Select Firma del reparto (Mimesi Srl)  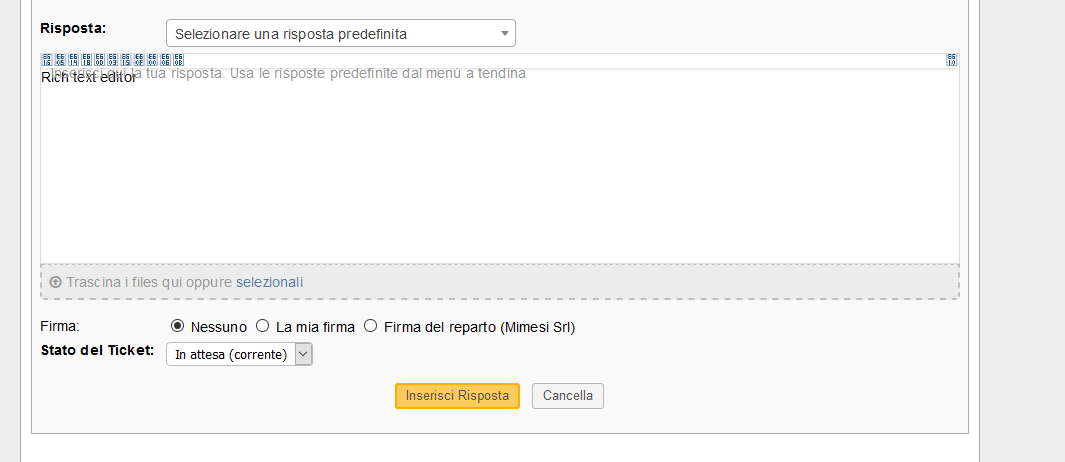pyautogui.click(x=370, y=326)
